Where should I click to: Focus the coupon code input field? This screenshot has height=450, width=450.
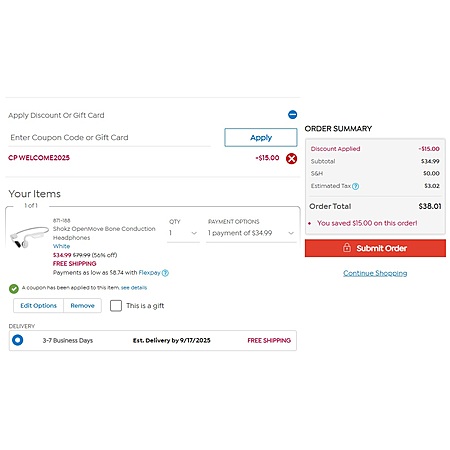pyautogui.click(x=109, y=137)
